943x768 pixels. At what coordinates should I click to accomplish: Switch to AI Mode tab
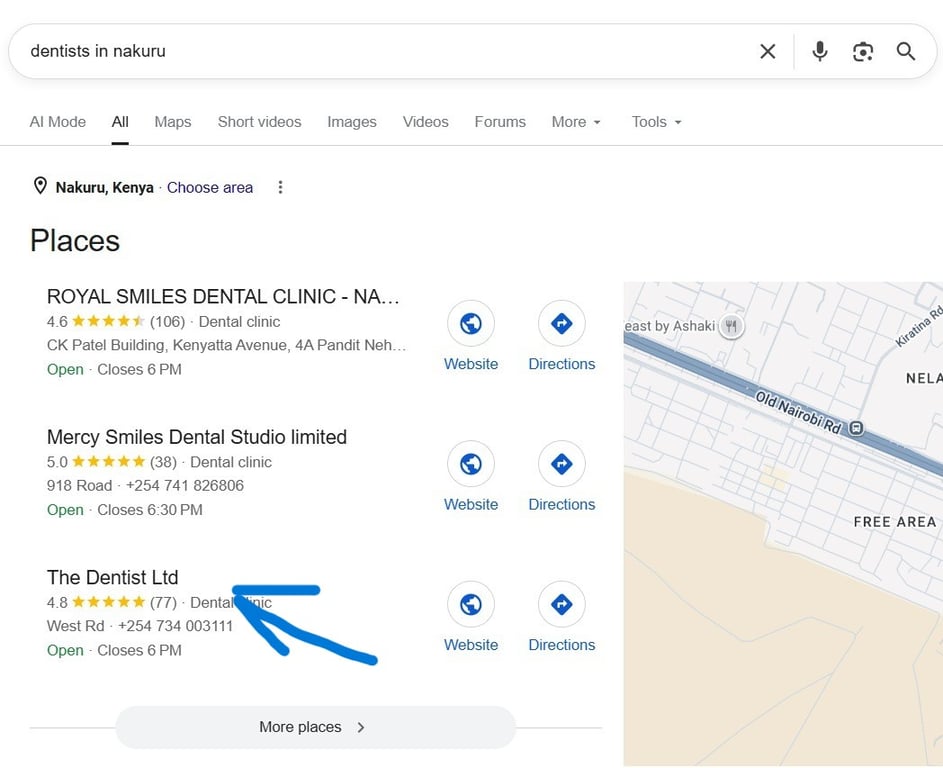click(x=58, y=122)
